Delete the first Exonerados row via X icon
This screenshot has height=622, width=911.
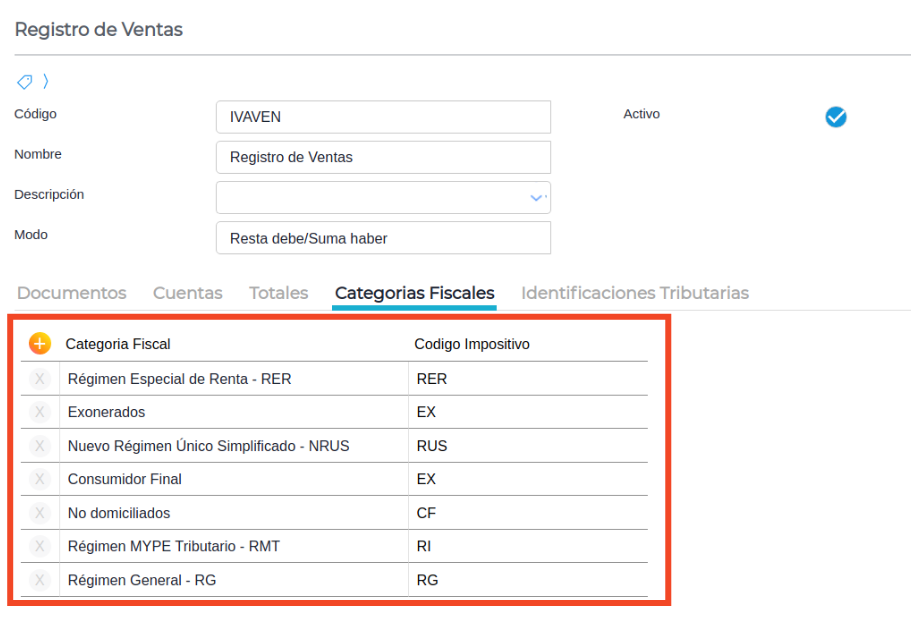(40, 412)
